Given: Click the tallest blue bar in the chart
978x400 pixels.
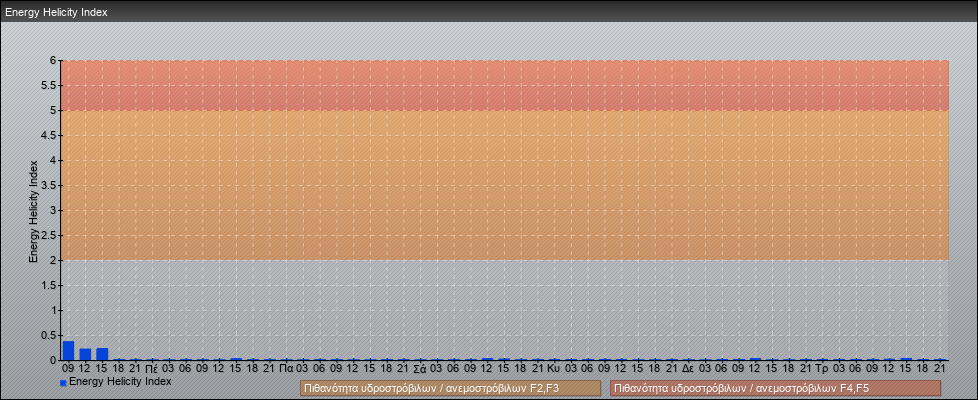Looking at the screenshot, I should [69, 351].
